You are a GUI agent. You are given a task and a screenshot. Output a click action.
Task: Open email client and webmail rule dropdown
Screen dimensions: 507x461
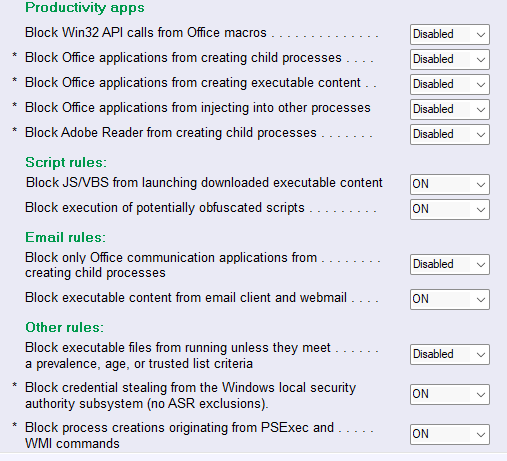click(450, 299)
